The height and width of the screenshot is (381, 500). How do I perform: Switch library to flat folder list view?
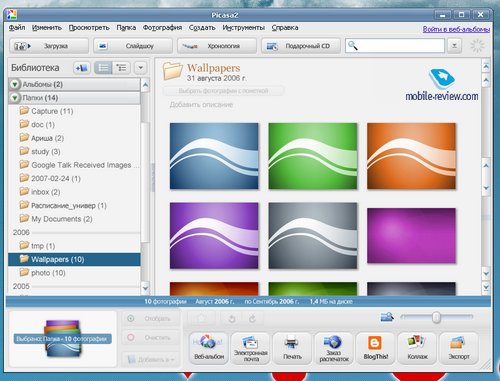click(x=103, y=68)
